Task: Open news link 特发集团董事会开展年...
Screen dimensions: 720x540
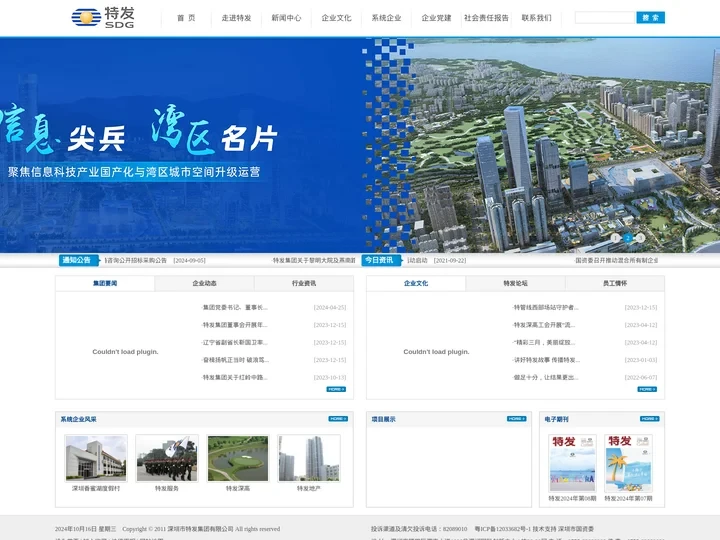Action: pos(236,325)
